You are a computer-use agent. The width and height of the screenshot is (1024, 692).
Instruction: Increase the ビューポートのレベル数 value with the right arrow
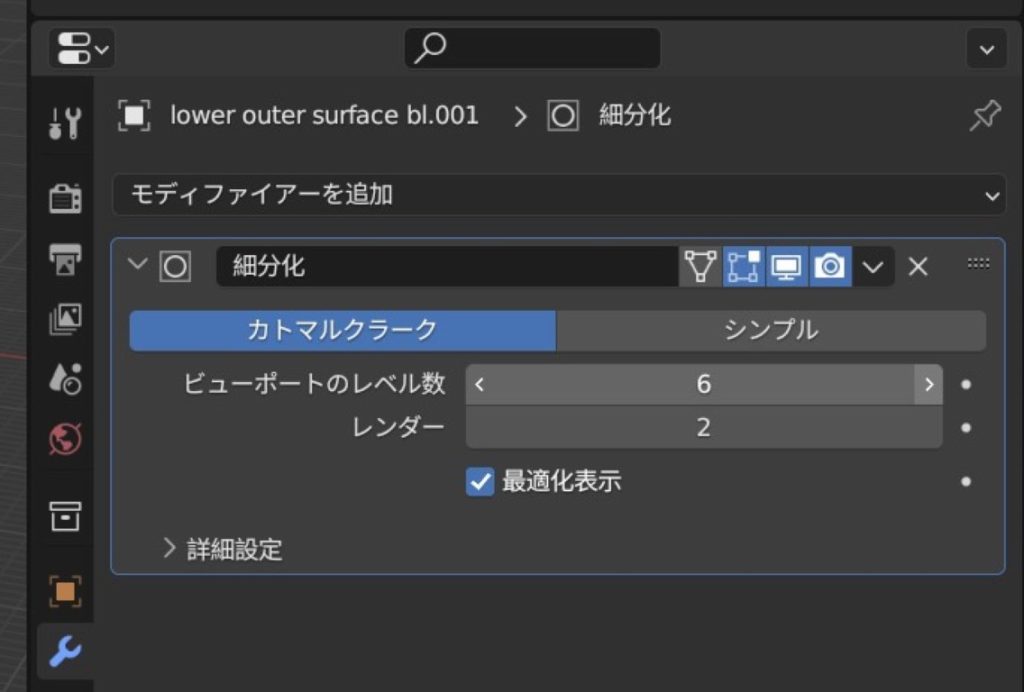click(x=928, y=385)
